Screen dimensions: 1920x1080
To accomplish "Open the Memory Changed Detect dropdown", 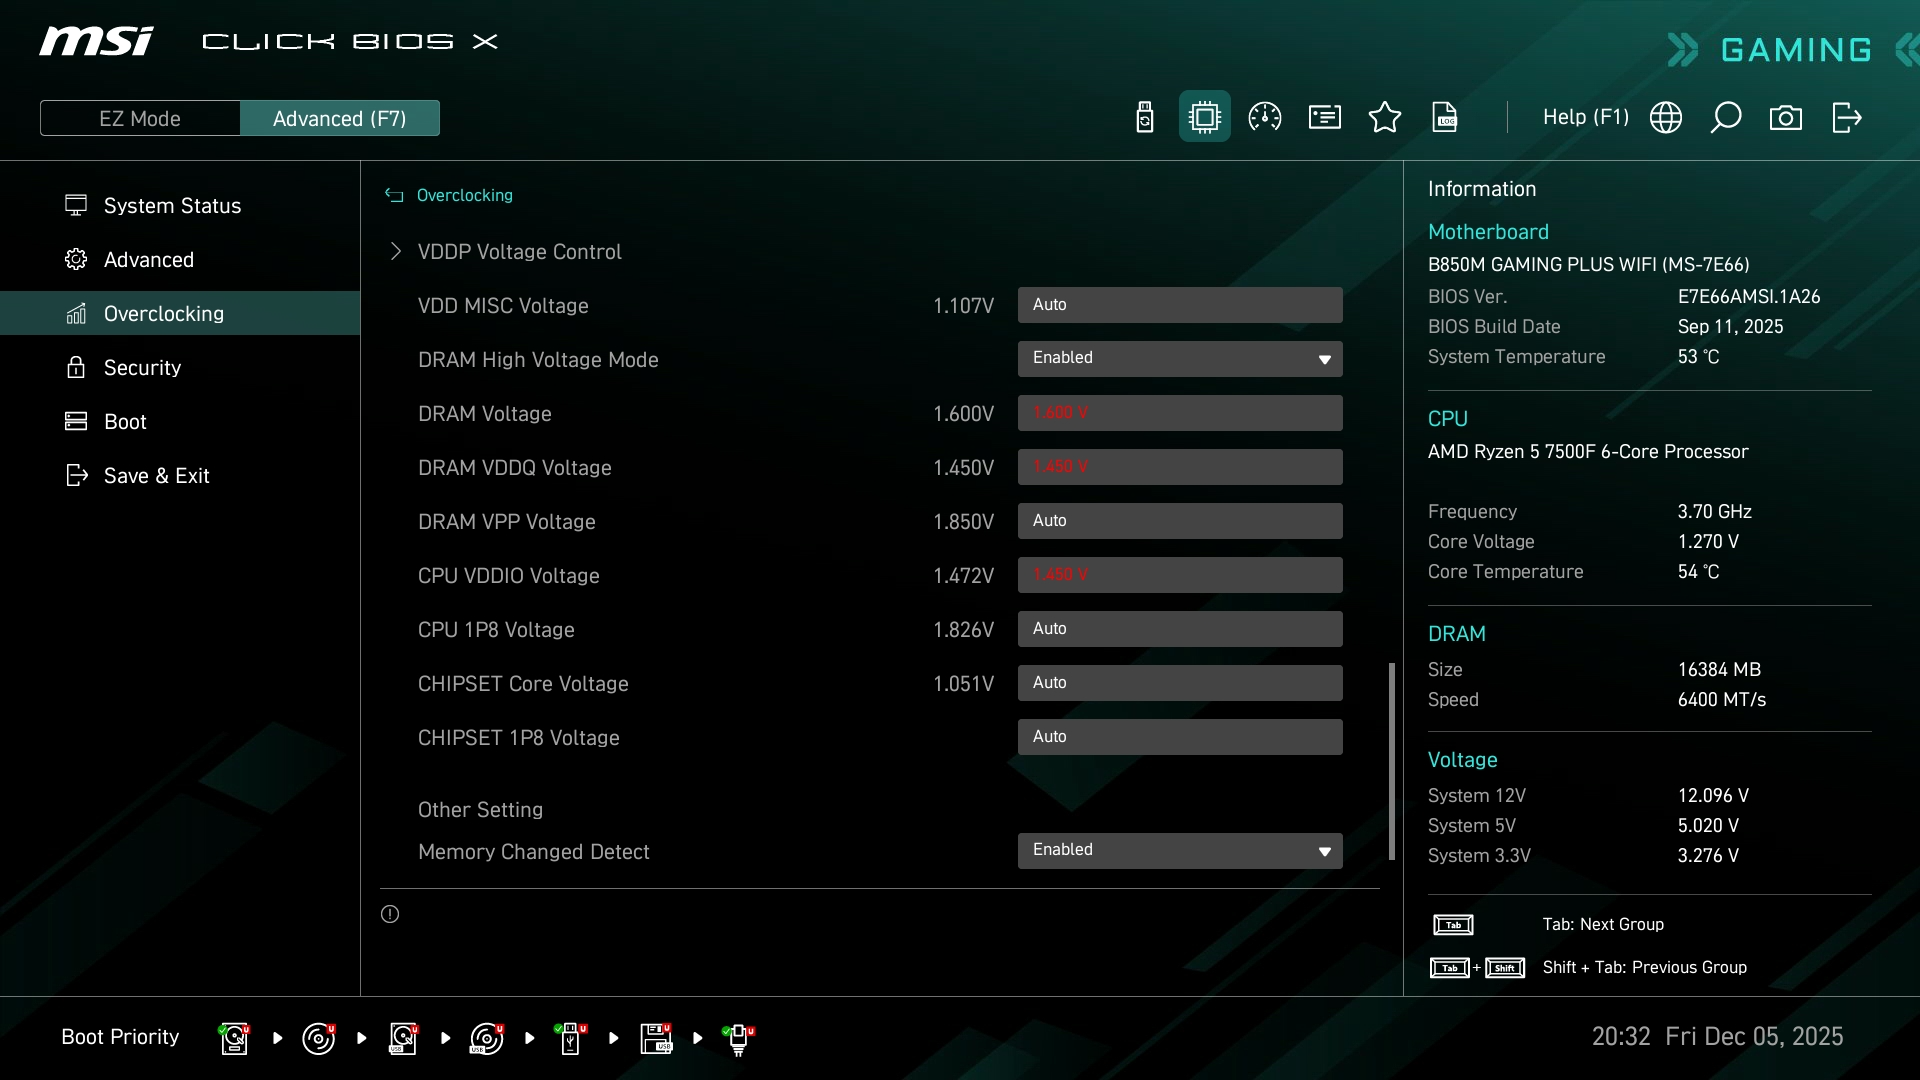I will click(x=1180, y=851).
